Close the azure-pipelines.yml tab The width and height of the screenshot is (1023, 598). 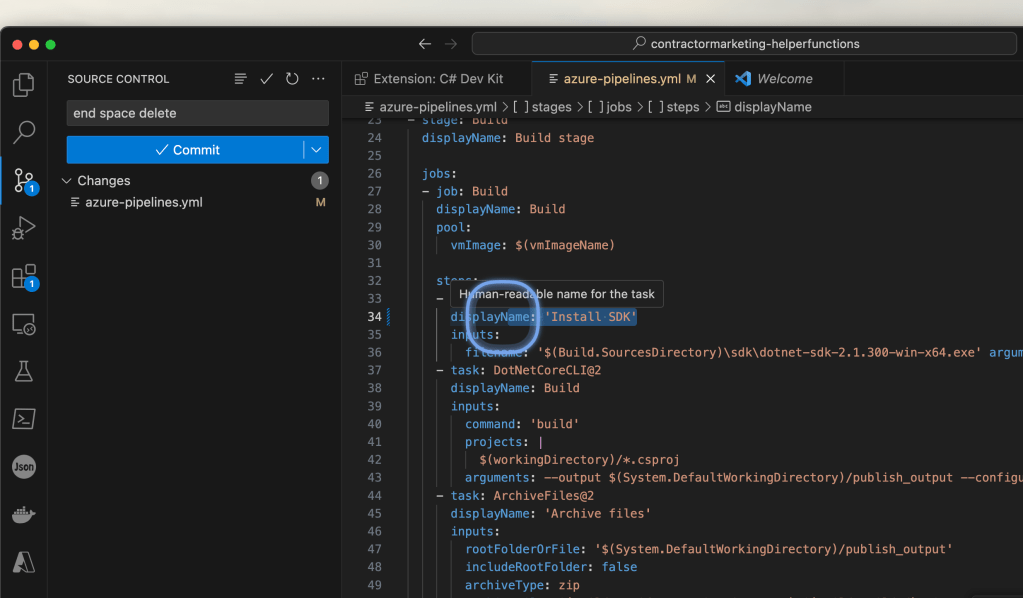[710, 79]
